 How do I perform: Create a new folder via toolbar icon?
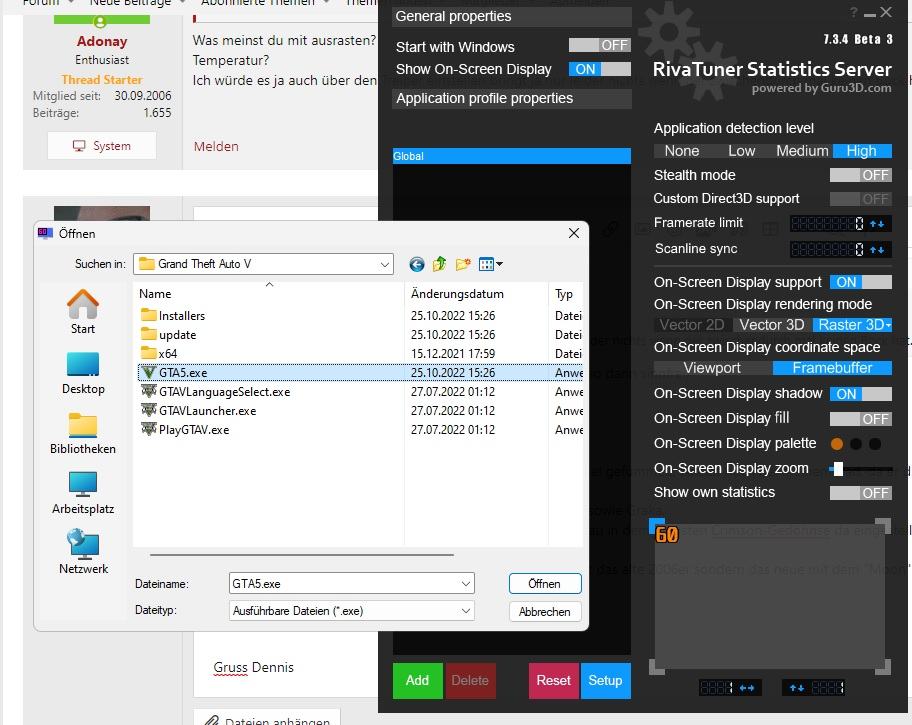[x=463, y=264]
